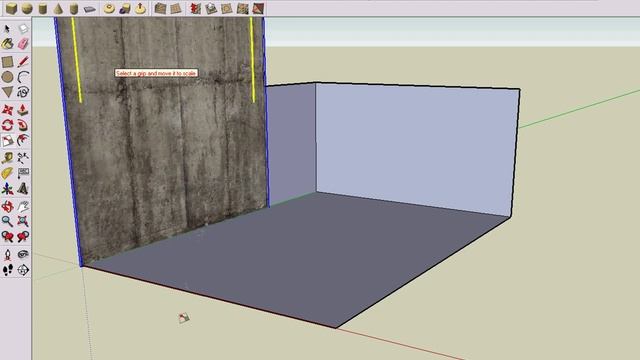
Task: Click the torus shape icon
Action: tap(109, 8)
